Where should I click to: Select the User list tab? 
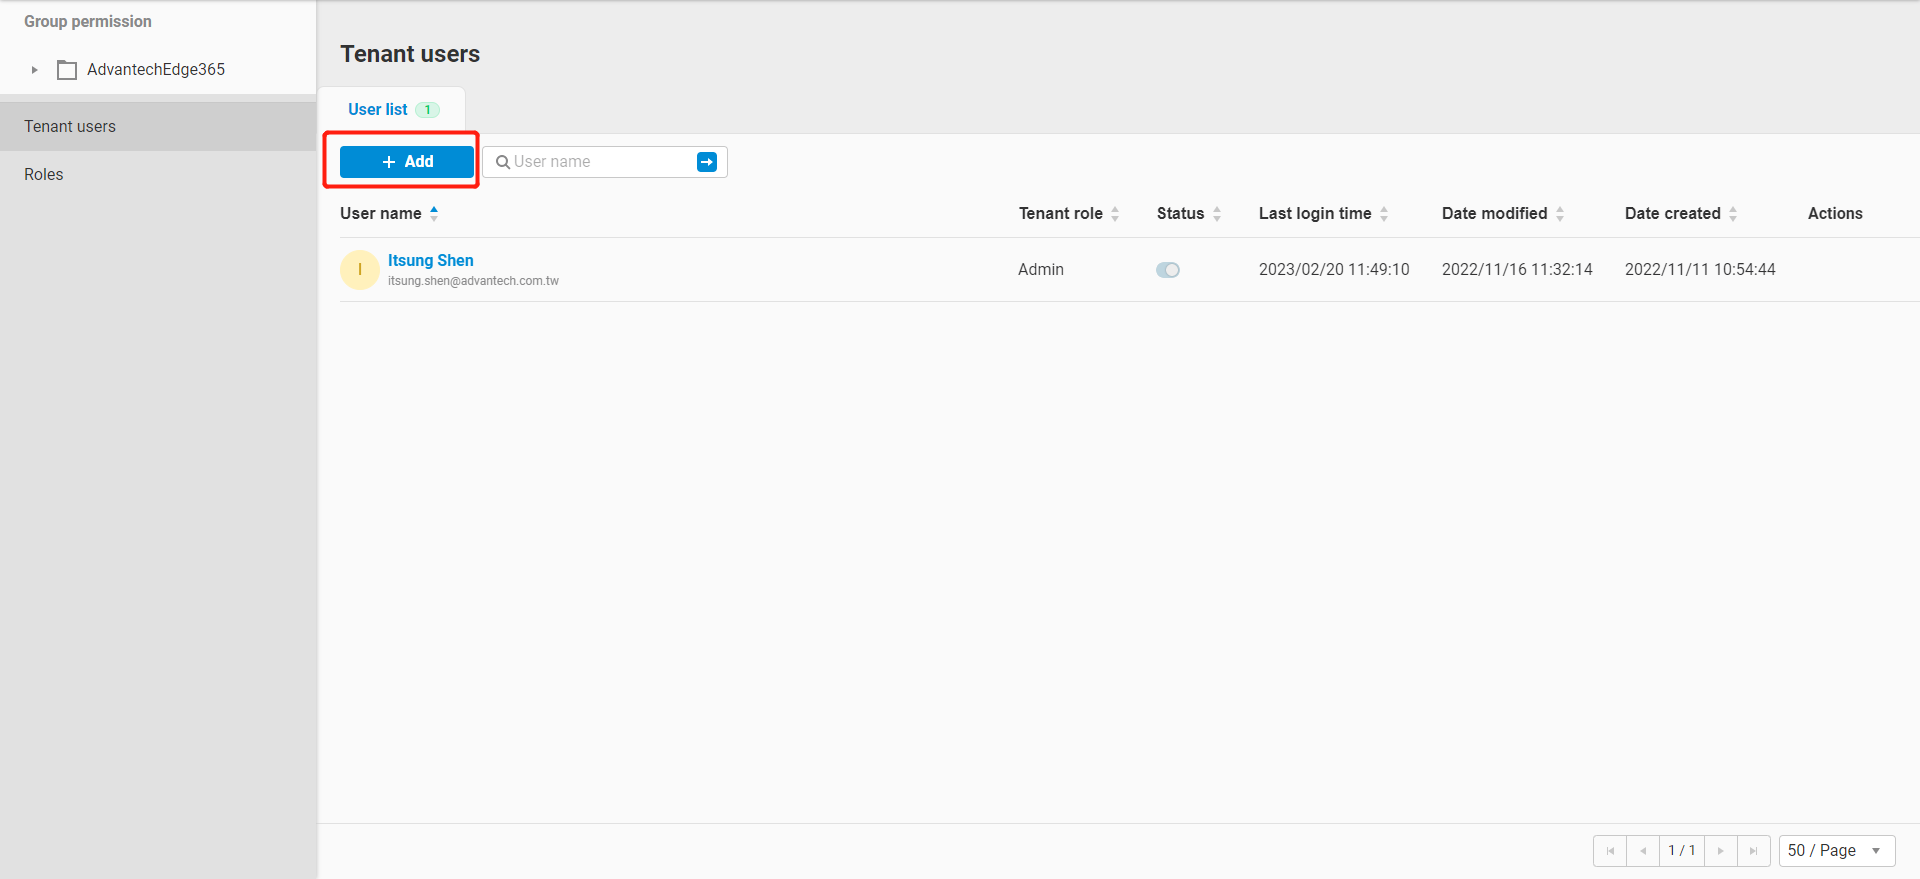[x=378, y=110]
